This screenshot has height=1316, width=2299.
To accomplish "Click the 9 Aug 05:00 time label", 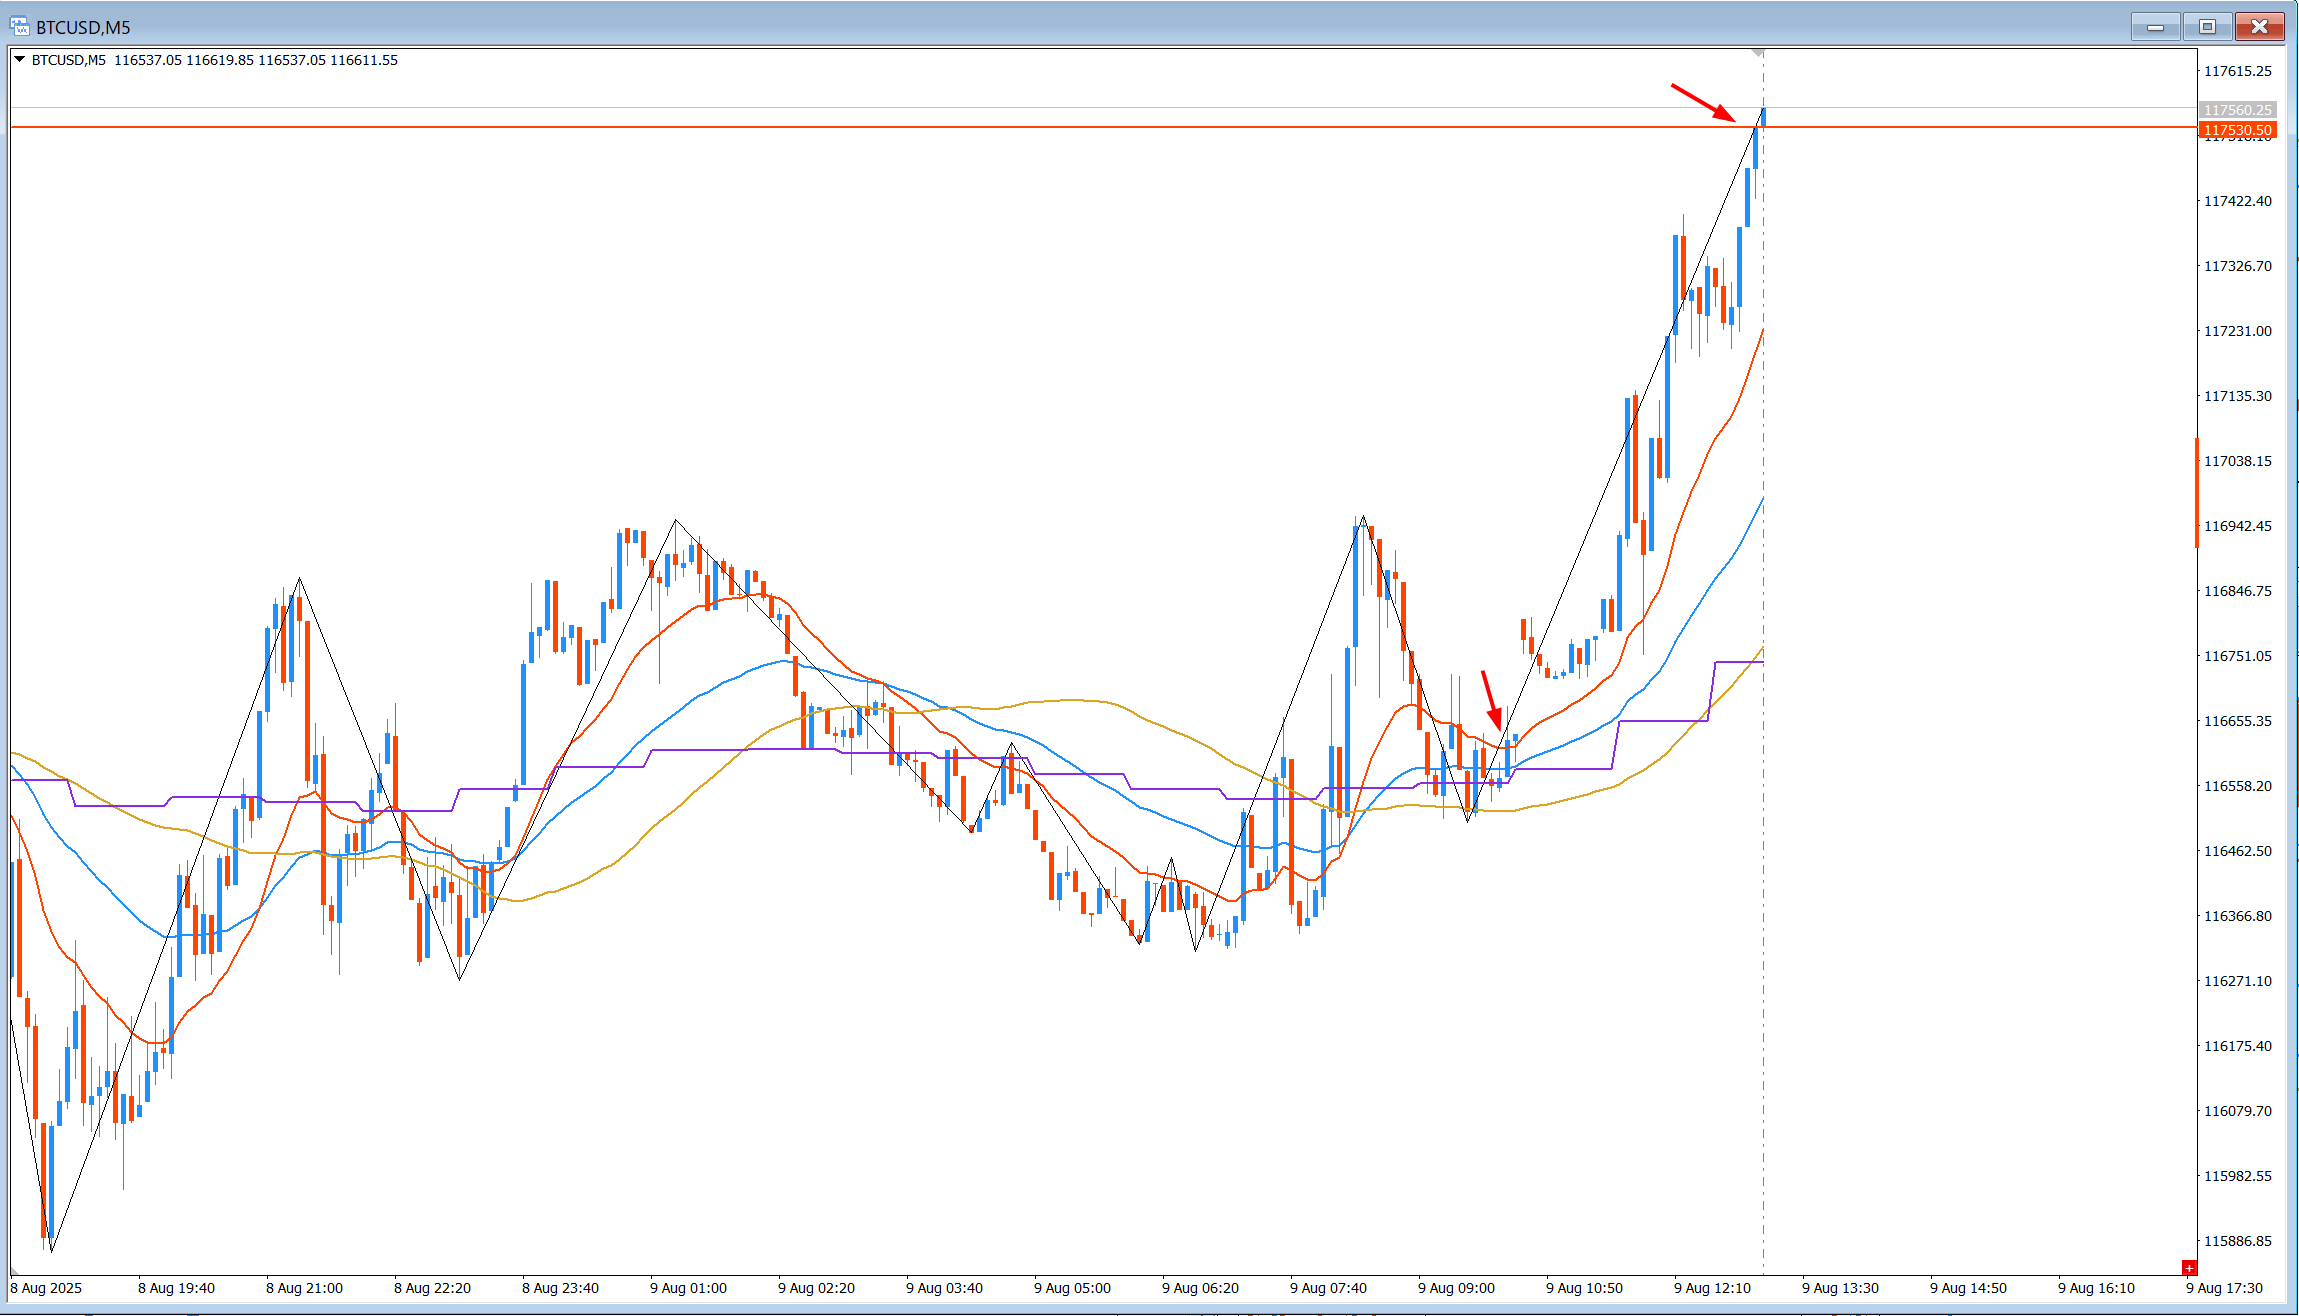I will coord(1072,1288).
